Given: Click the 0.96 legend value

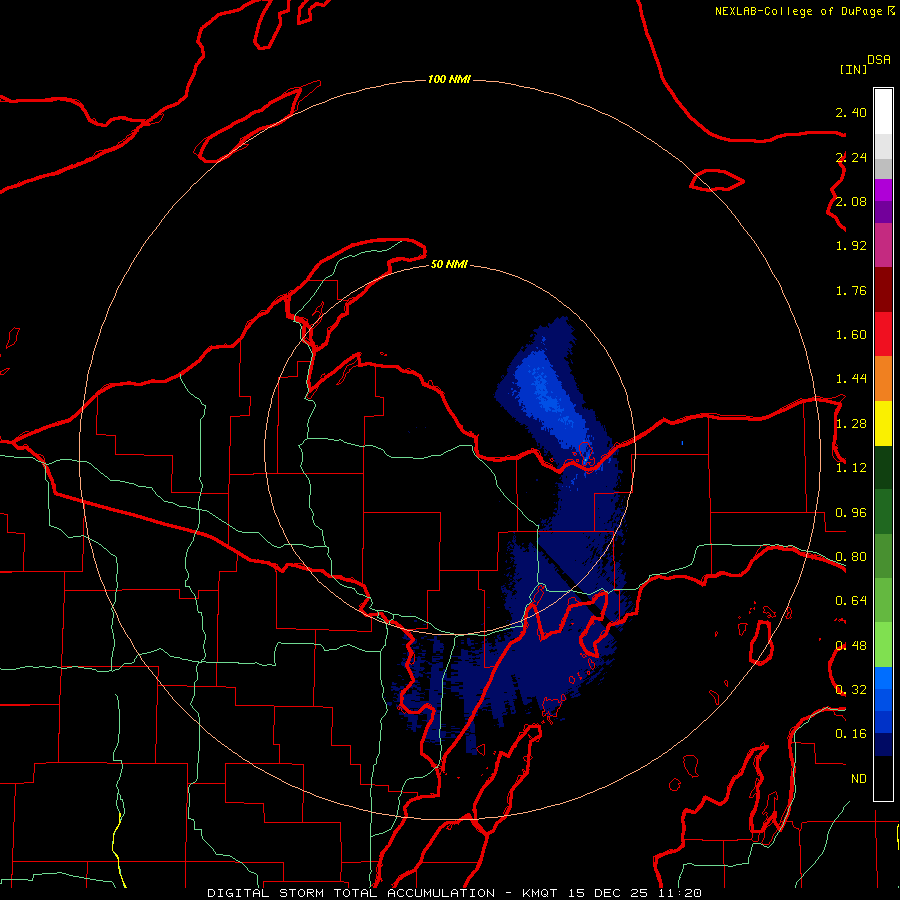Looking at the screenshot, I should [851, 513].
